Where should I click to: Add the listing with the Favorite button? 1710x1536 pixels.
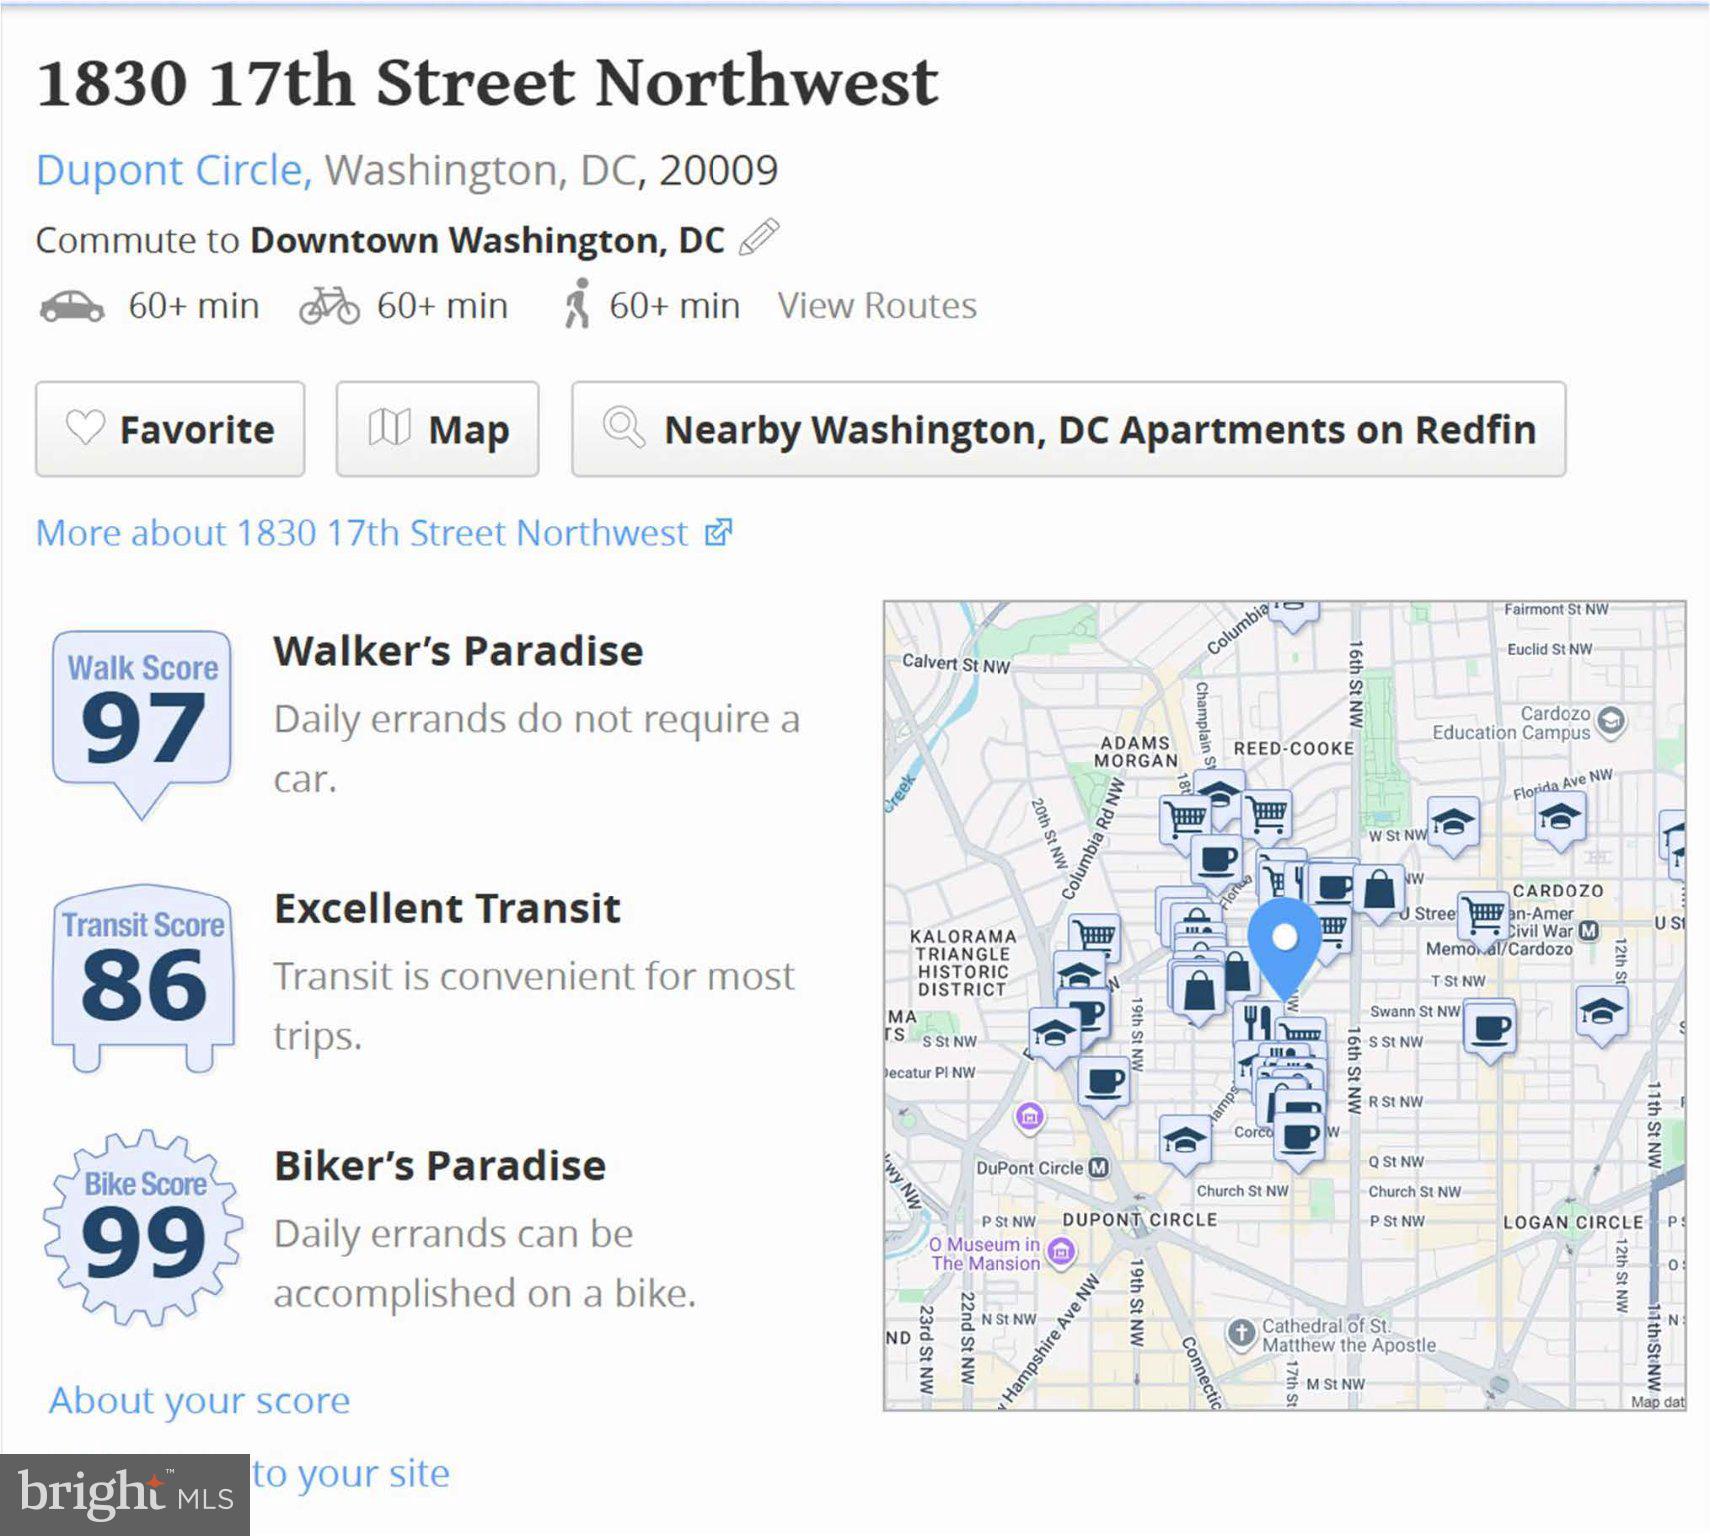[170, 429]
